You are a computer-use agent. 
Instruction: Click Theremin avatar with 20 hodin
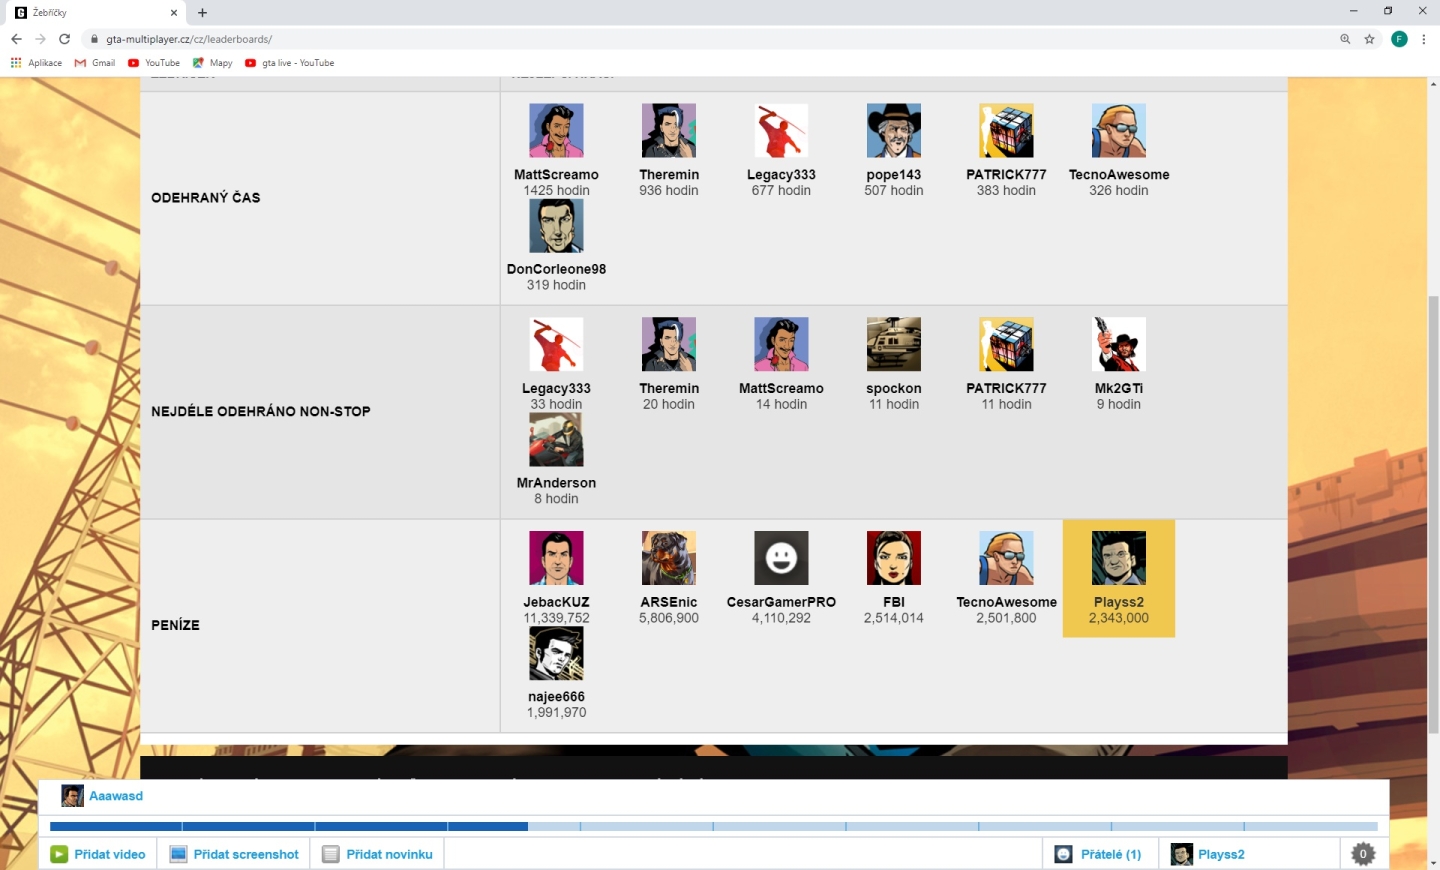coord(669,344)
